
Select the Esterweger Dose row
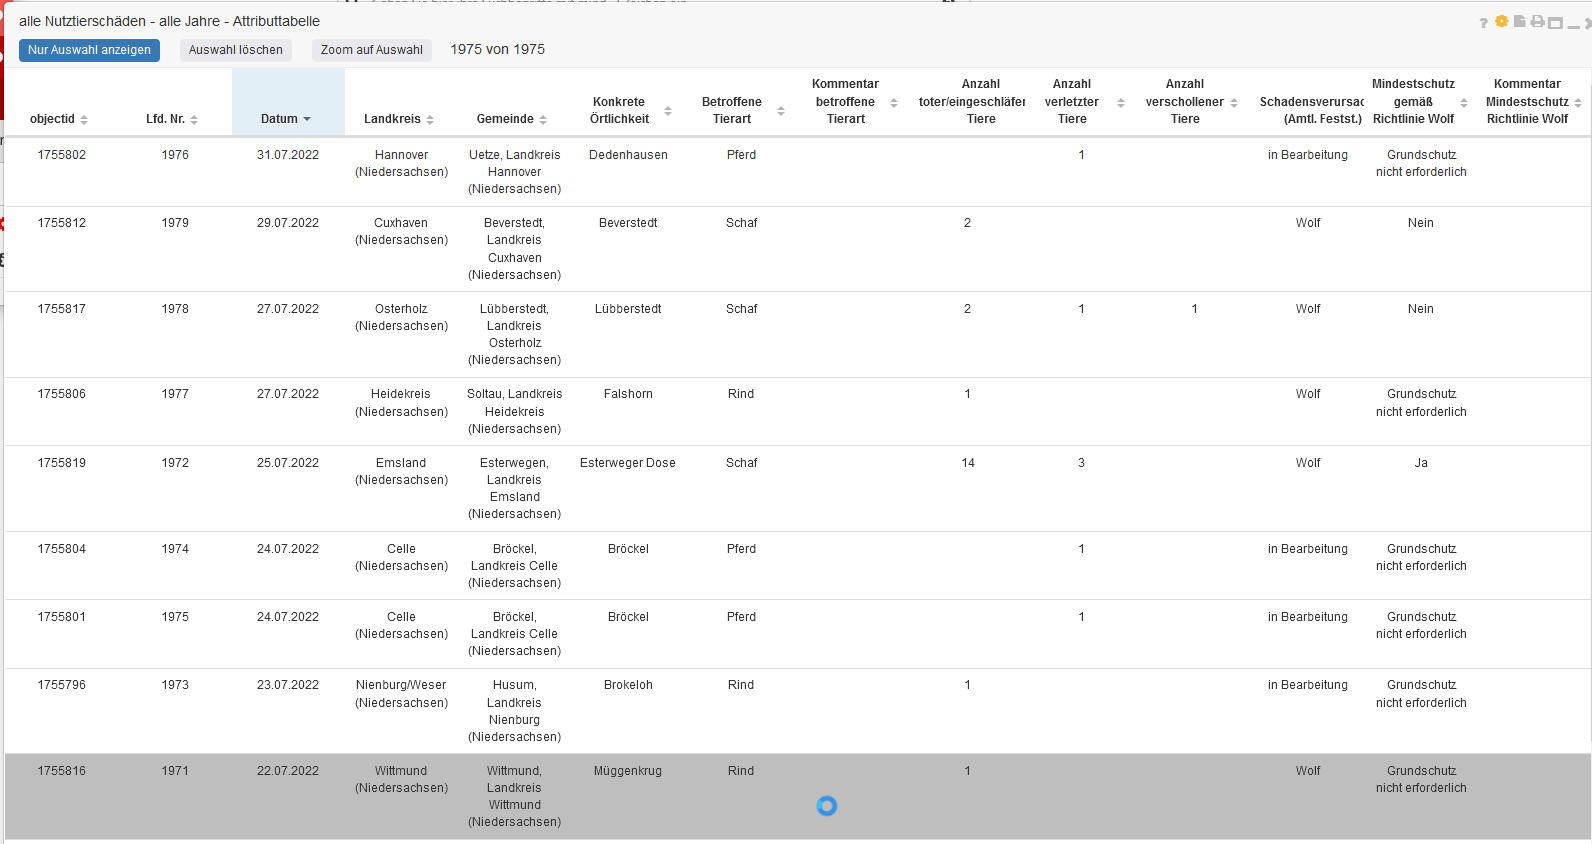click(627, 463)
